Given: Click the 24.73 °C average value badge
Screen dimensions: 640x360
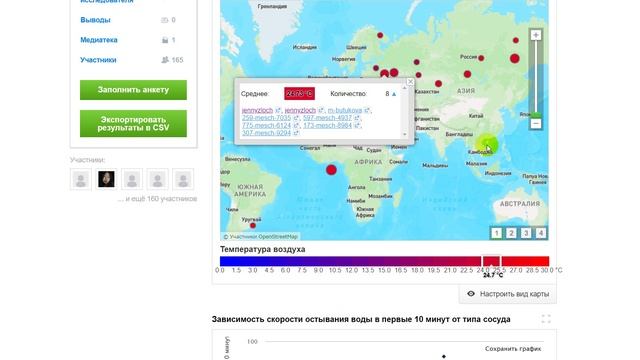Looking at the screenshot, I should coord(300,94).
